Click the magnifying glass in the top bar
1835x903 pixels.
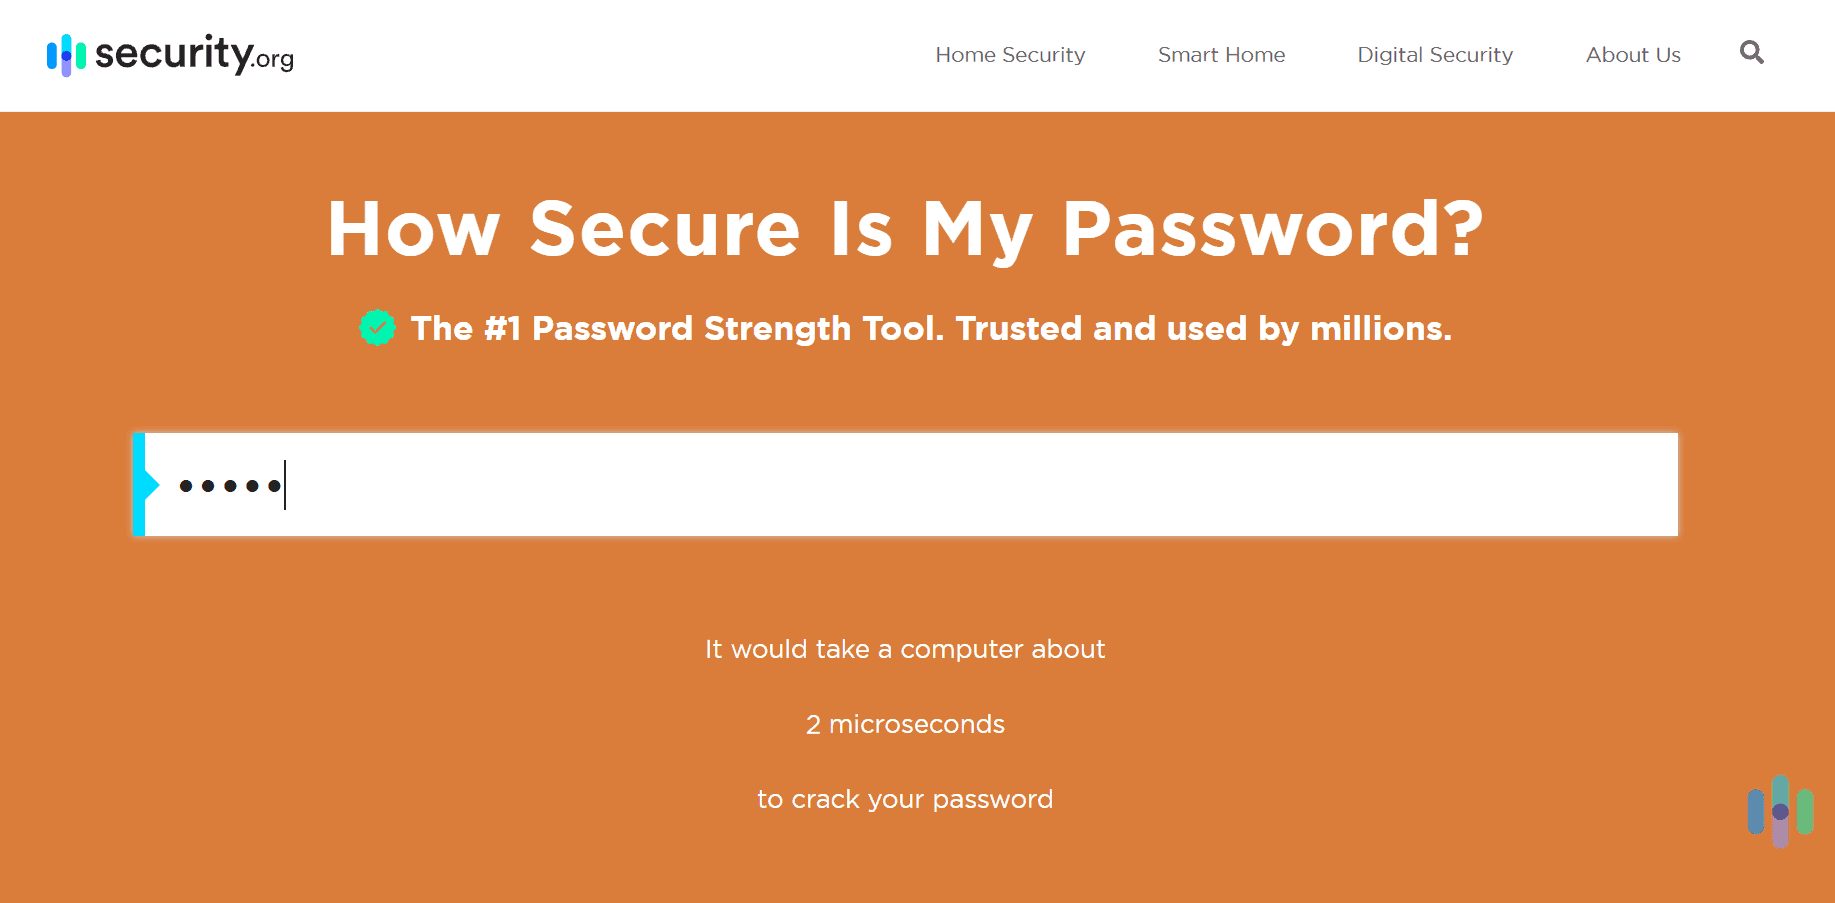(x=1751, y=53)
